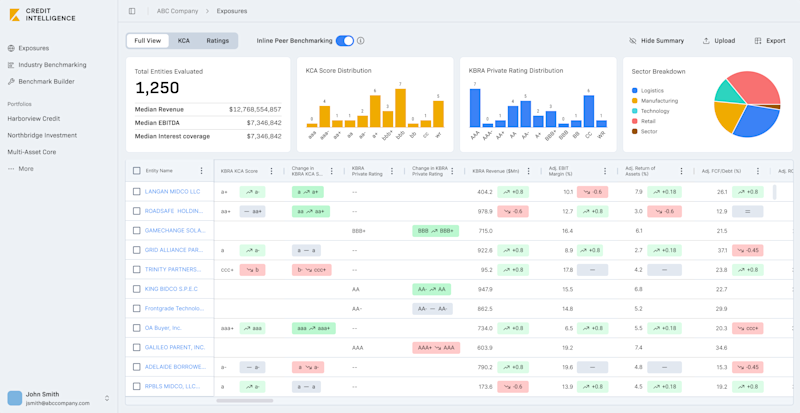
Task: Open the KBRA Private Rating column menu
Action: point(392,171)
